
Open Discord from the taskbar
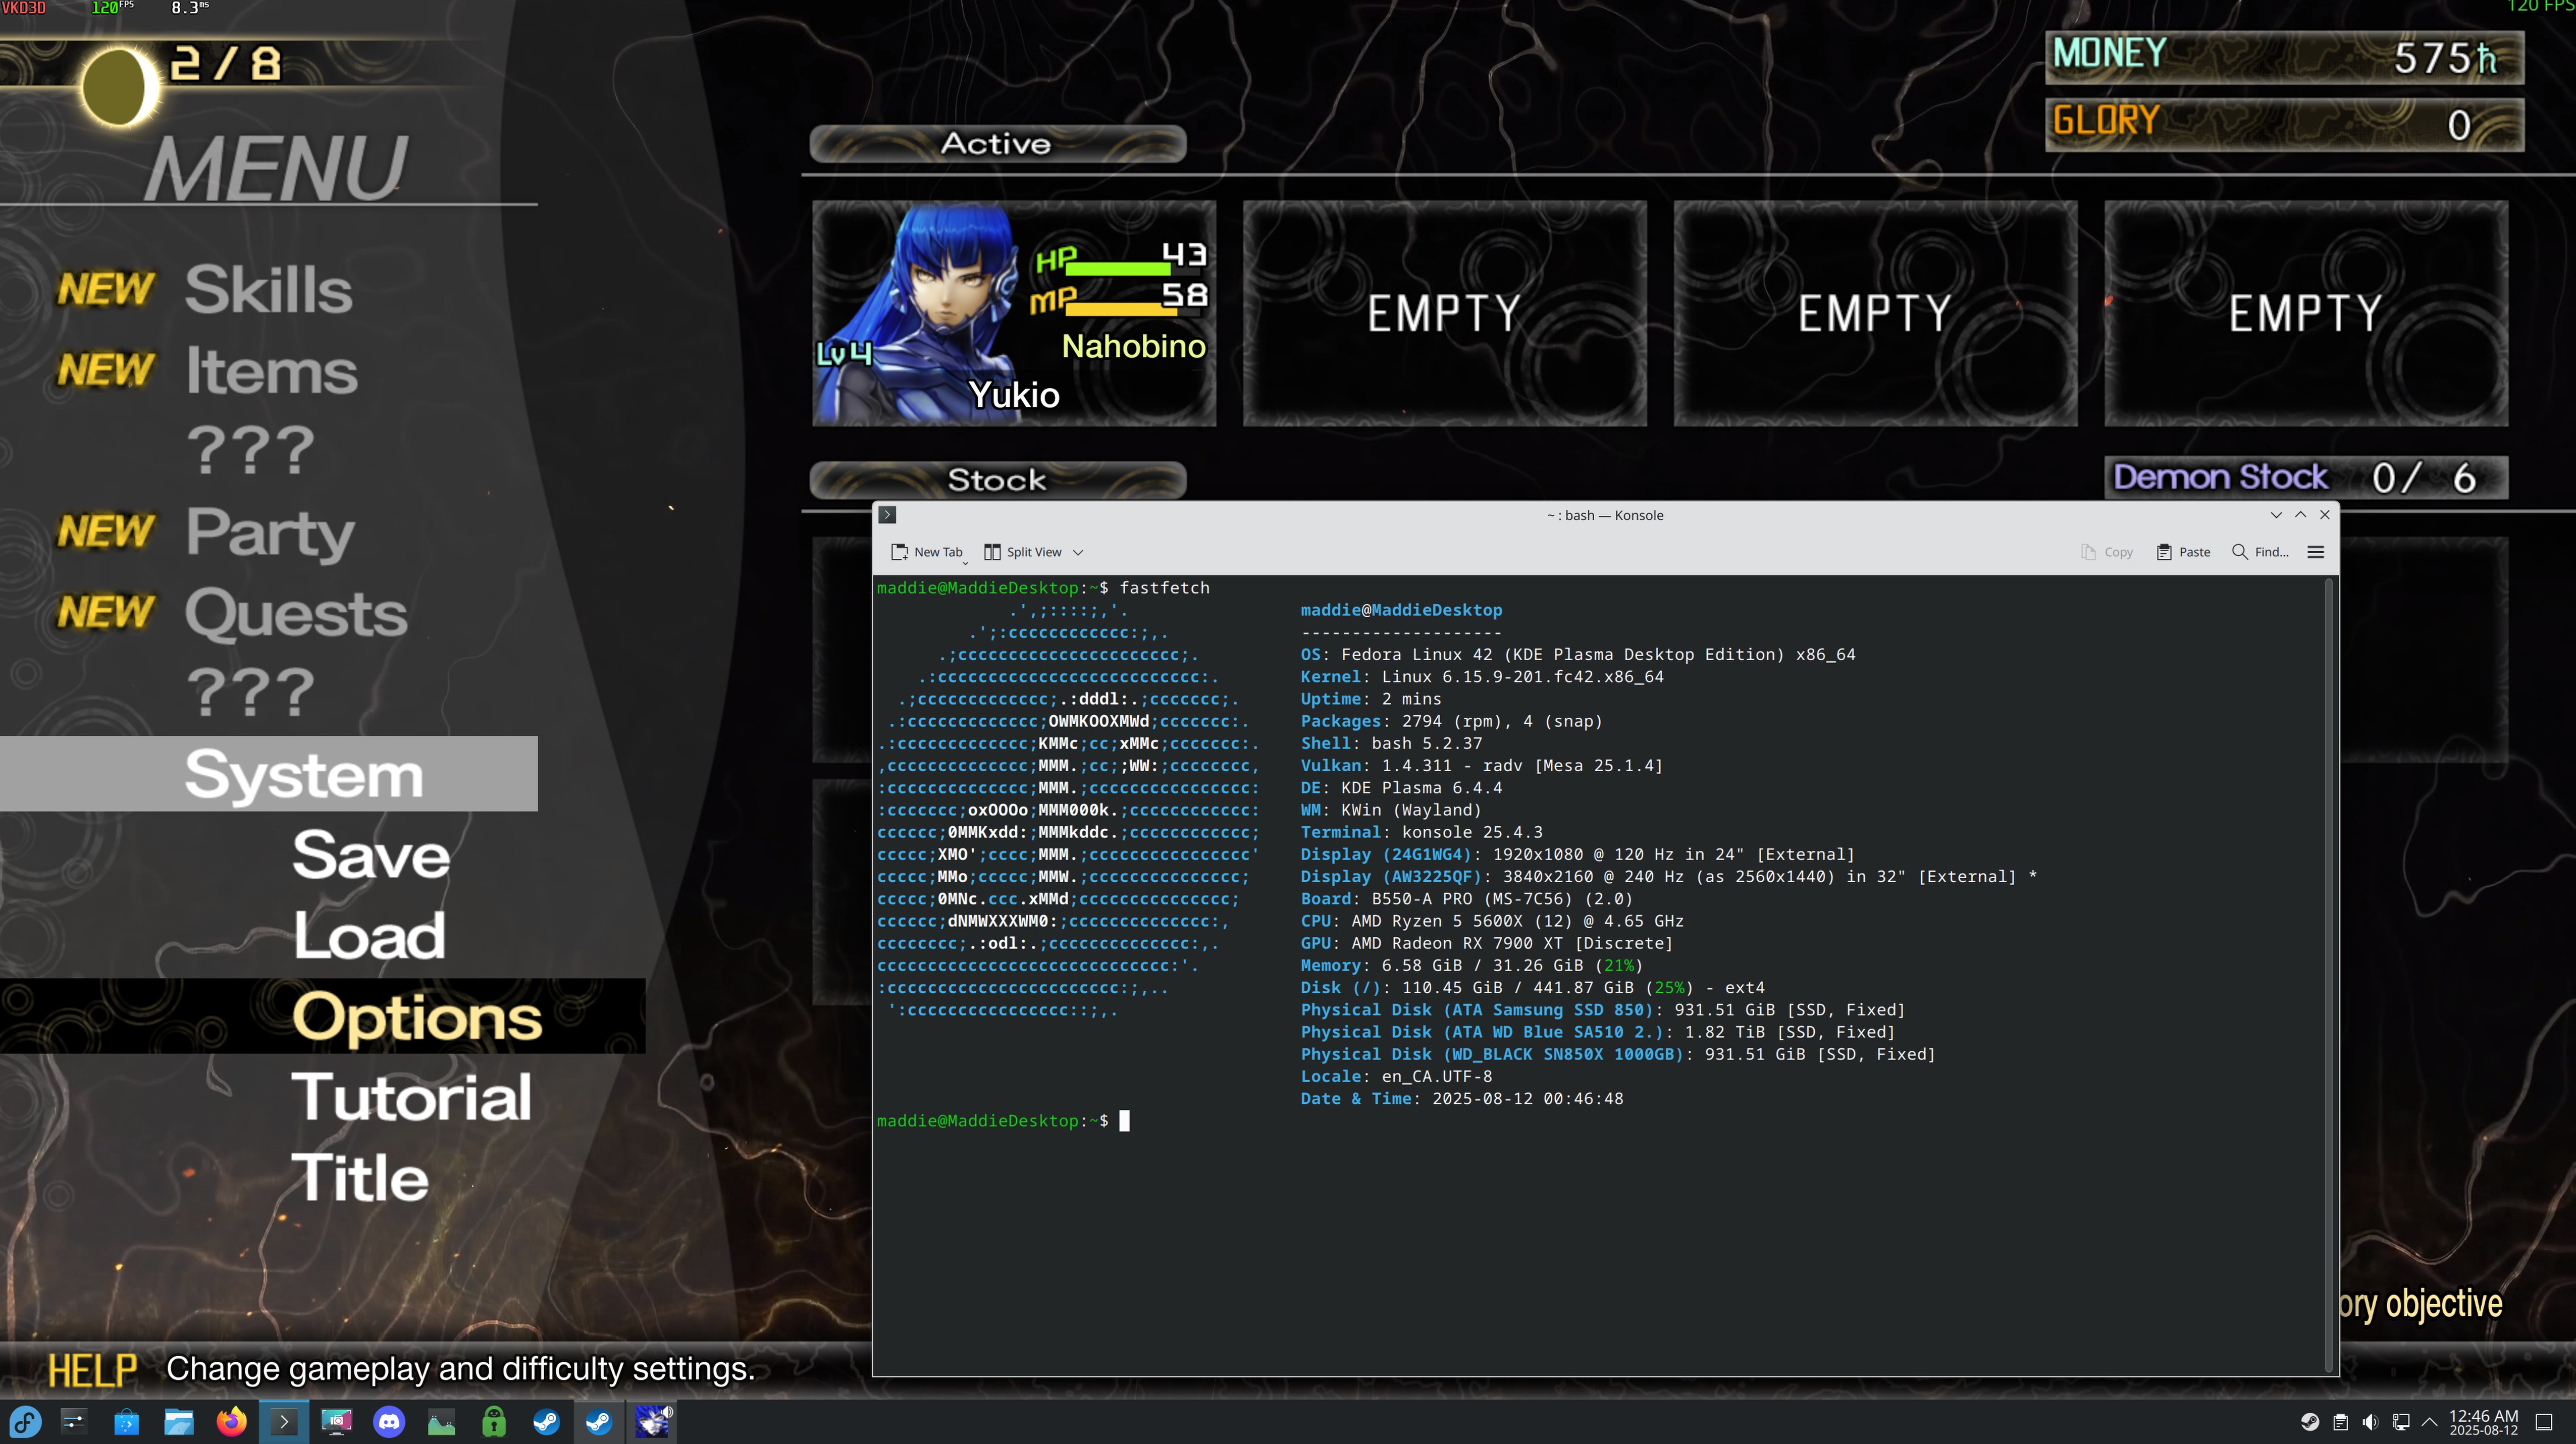pos(389,1422)
